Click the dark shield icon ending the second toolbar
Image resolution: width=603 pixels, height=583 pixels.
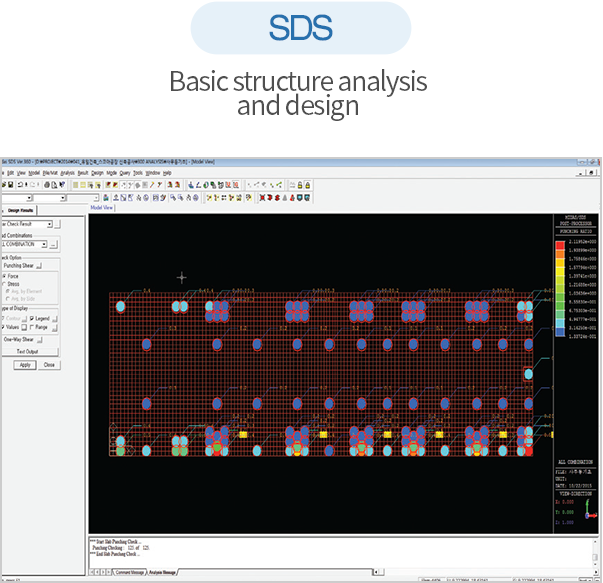[x=307, y=198]
